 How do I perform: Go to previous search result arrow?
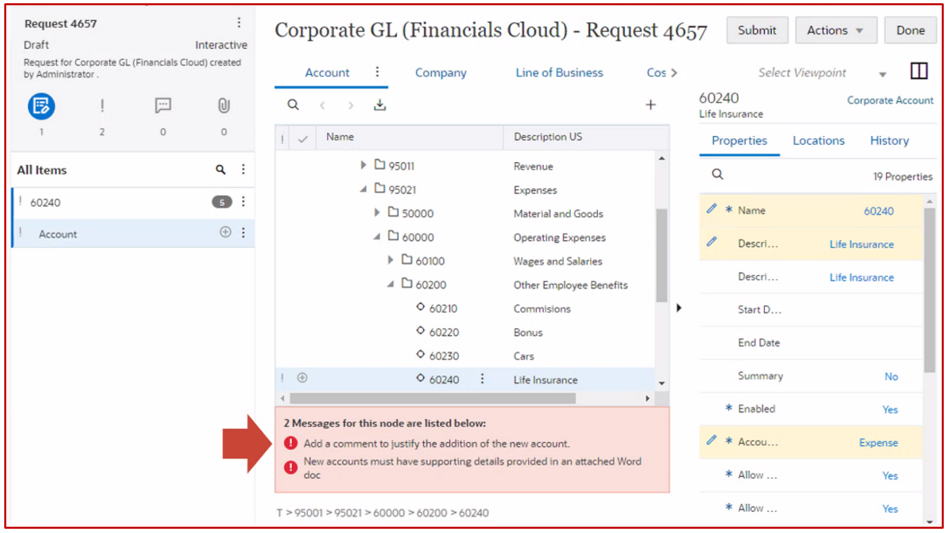coord(323,106)
